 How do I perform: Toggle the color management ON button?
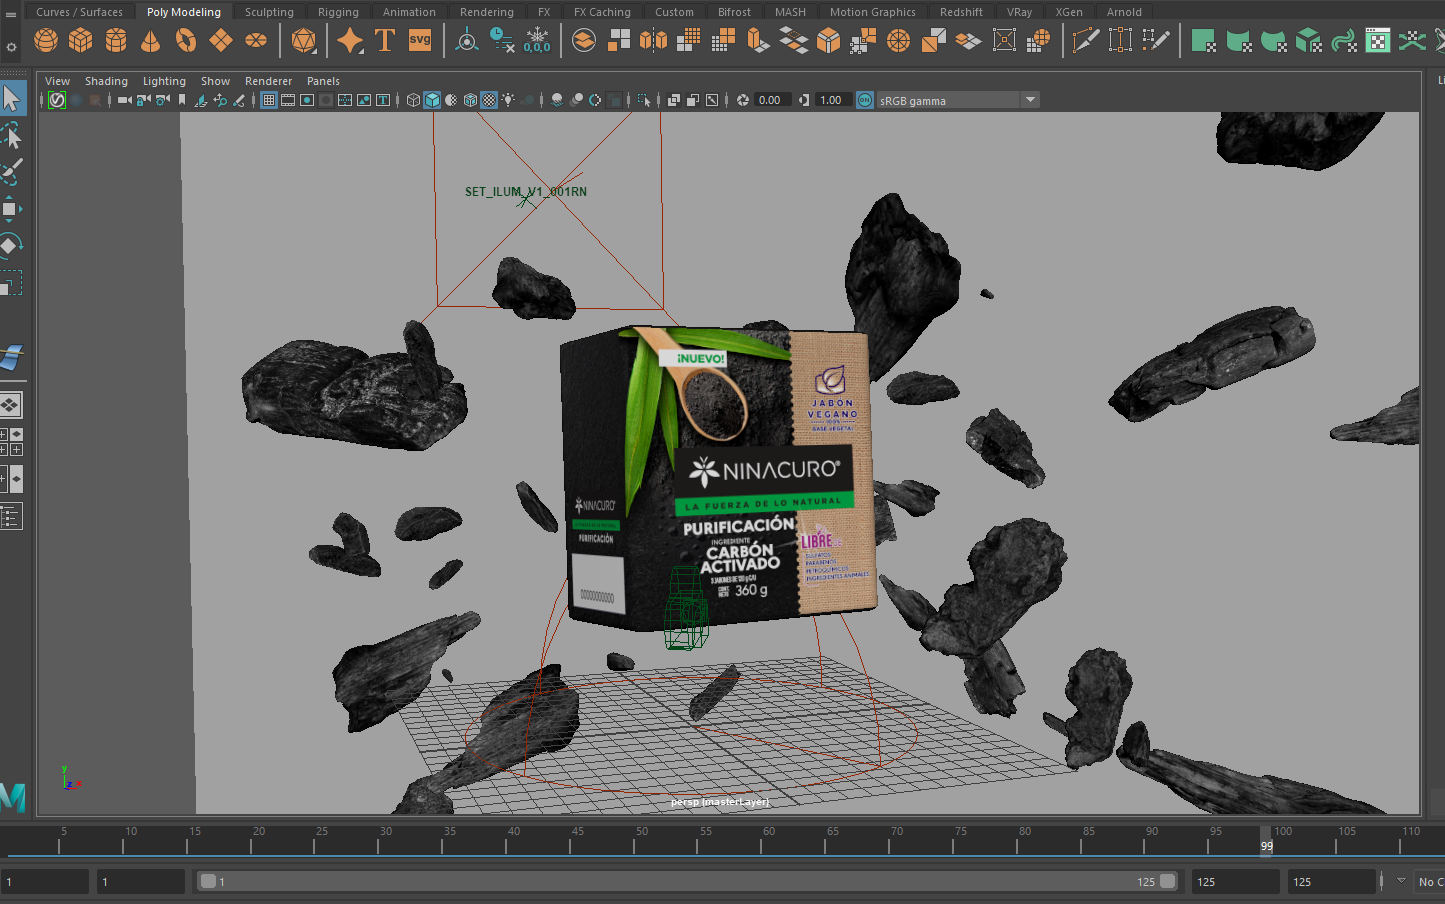[x=865, y=100]
